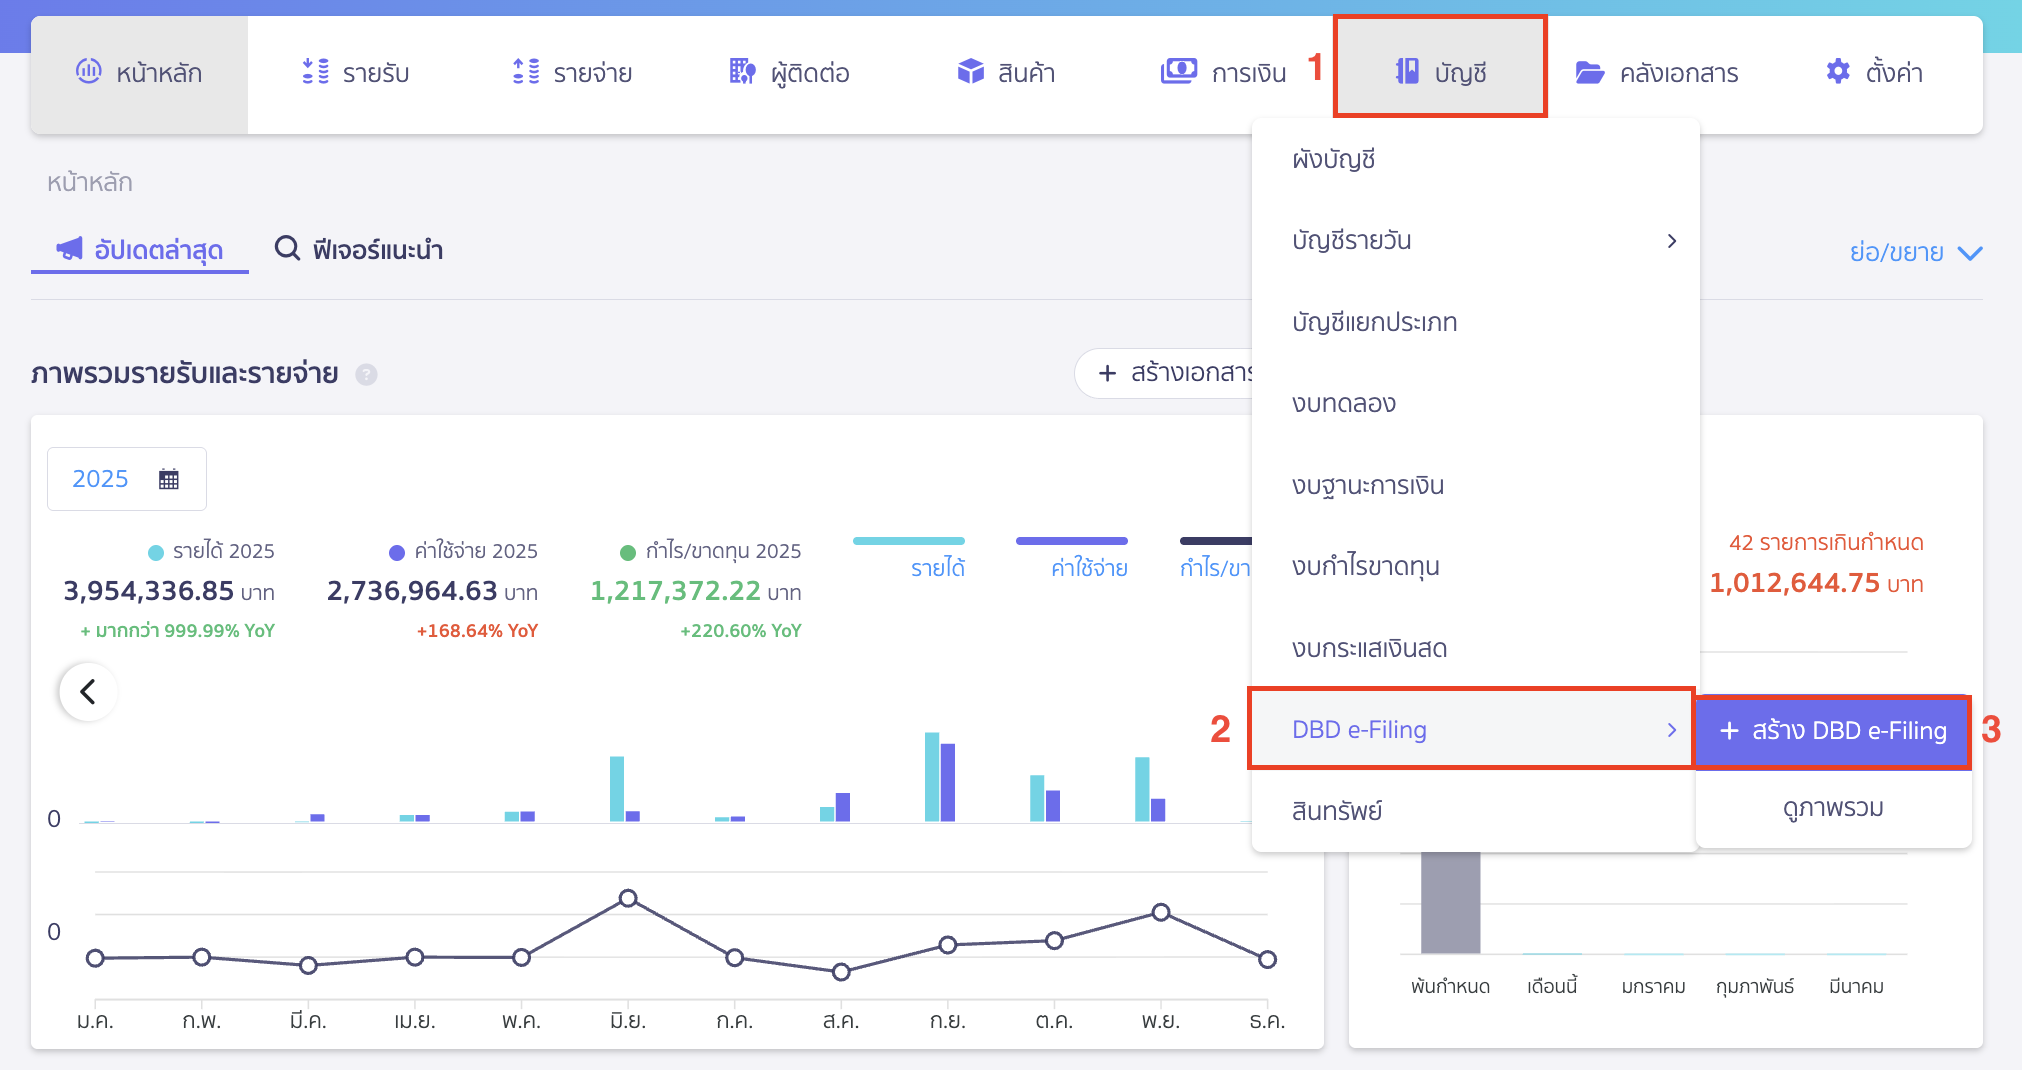2022x1070 pixels.
Task: Click the ผู้ติดต่อ contacts building icon
Action: pos(742,72)
